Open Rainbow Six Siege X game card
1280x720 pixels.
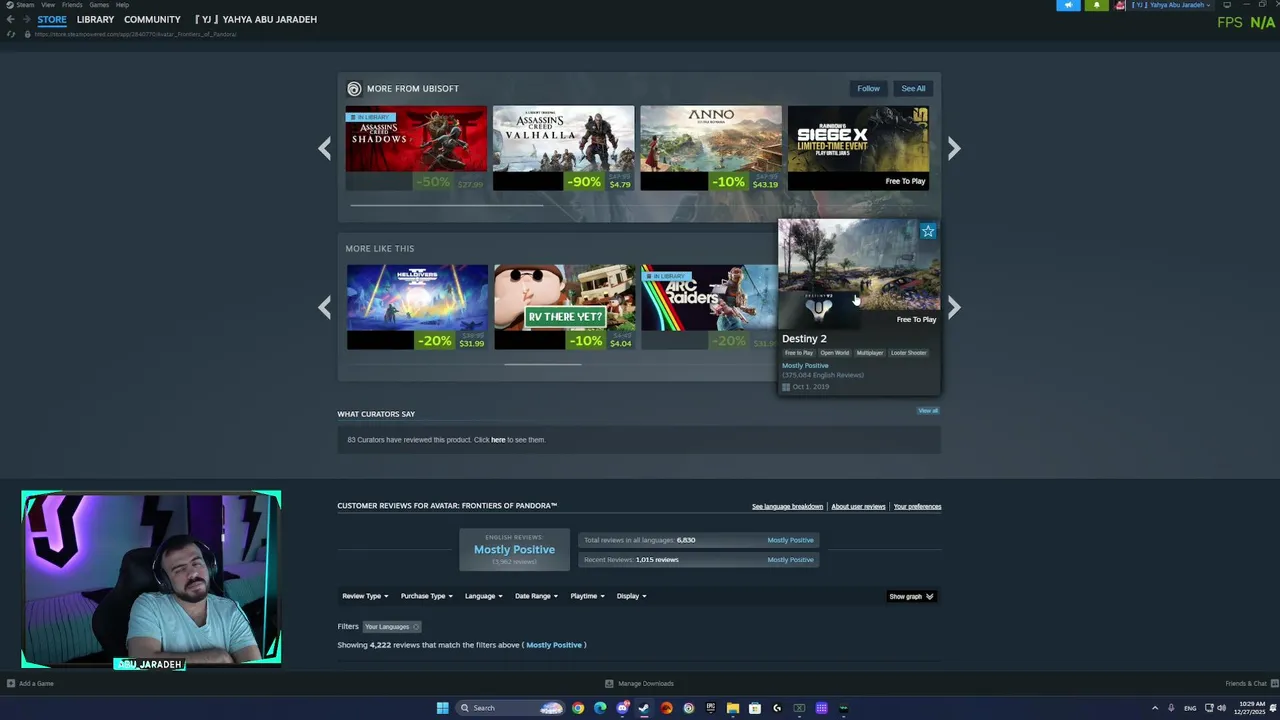[x=858, y=148]
